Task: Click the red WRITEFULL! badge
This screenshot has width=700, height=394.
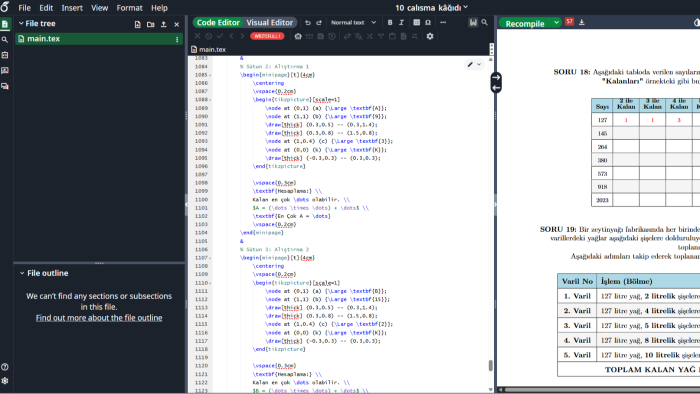Action: click(267, 36)
